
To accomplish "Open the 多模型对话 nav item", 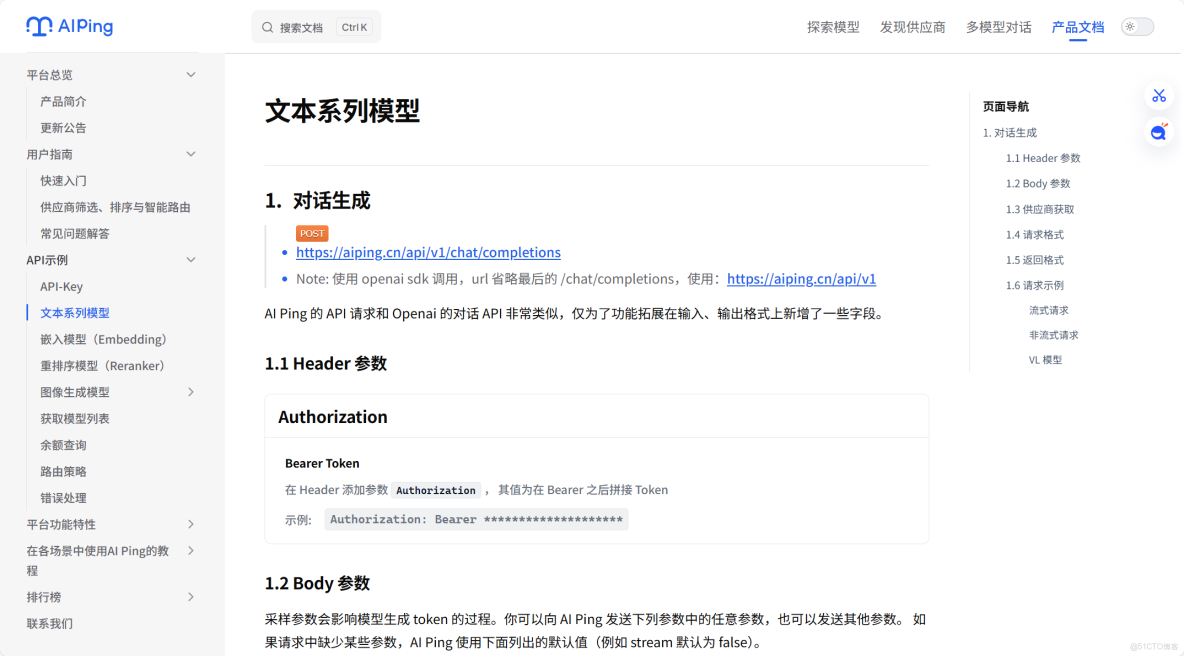I will click(x=998, y=27).
